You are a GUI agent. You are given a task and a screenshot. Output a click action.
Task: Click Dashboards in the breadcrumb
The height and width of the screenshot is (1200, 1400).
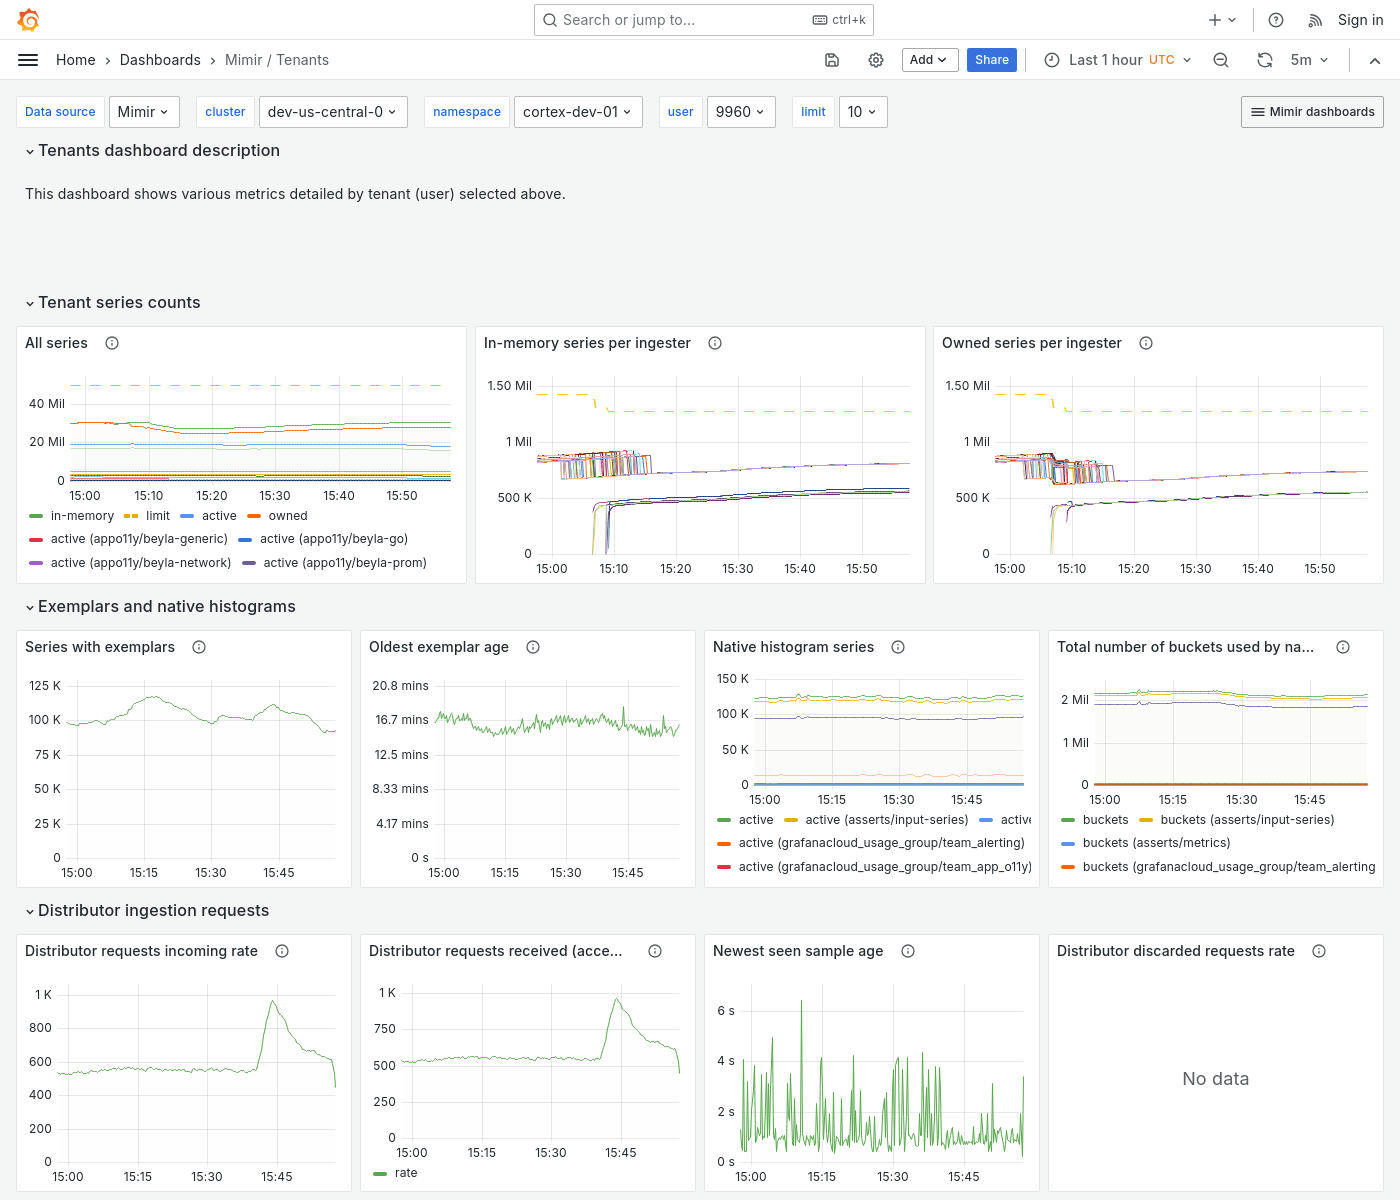(x=160, y=60)
